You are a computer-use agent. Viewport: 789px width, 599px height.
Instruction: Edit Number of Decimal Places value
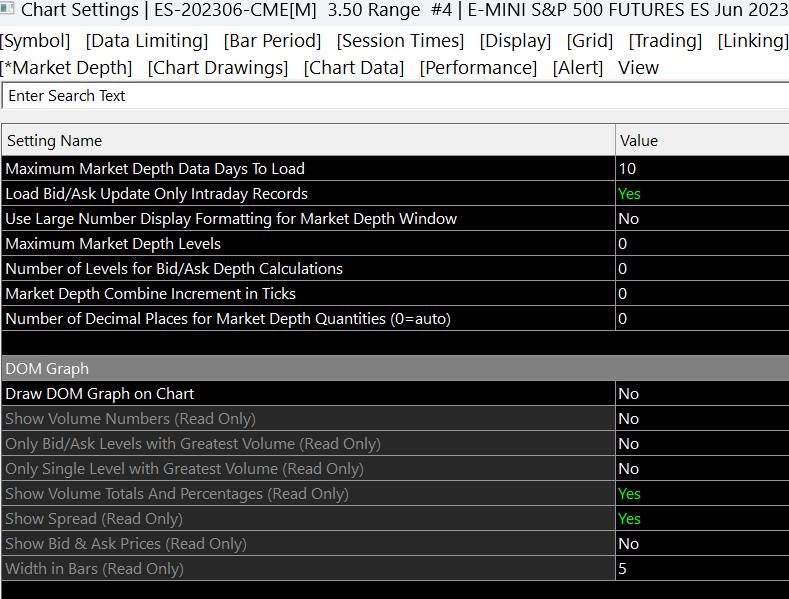pyautogui.click(x=702, y=319)
